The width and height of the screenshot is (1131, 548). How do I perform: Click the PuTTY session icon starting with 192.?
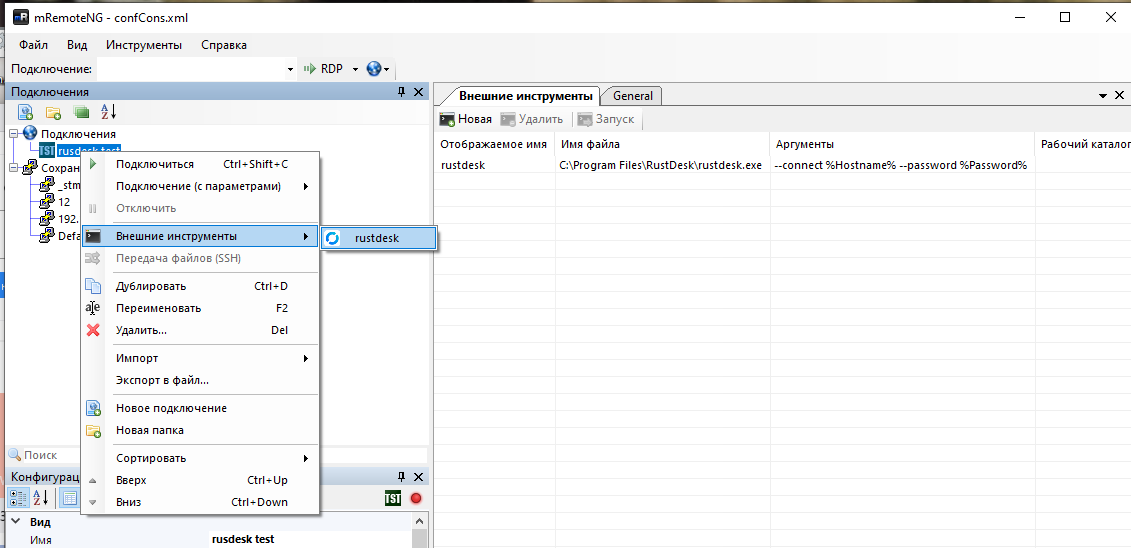tap(47, 218)
